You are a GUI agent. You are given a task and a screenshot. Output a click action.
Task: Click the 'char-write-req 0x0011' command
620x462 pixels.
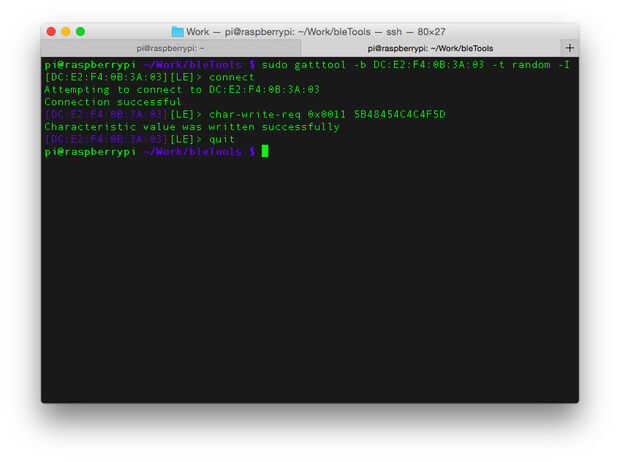pos(277,114)
